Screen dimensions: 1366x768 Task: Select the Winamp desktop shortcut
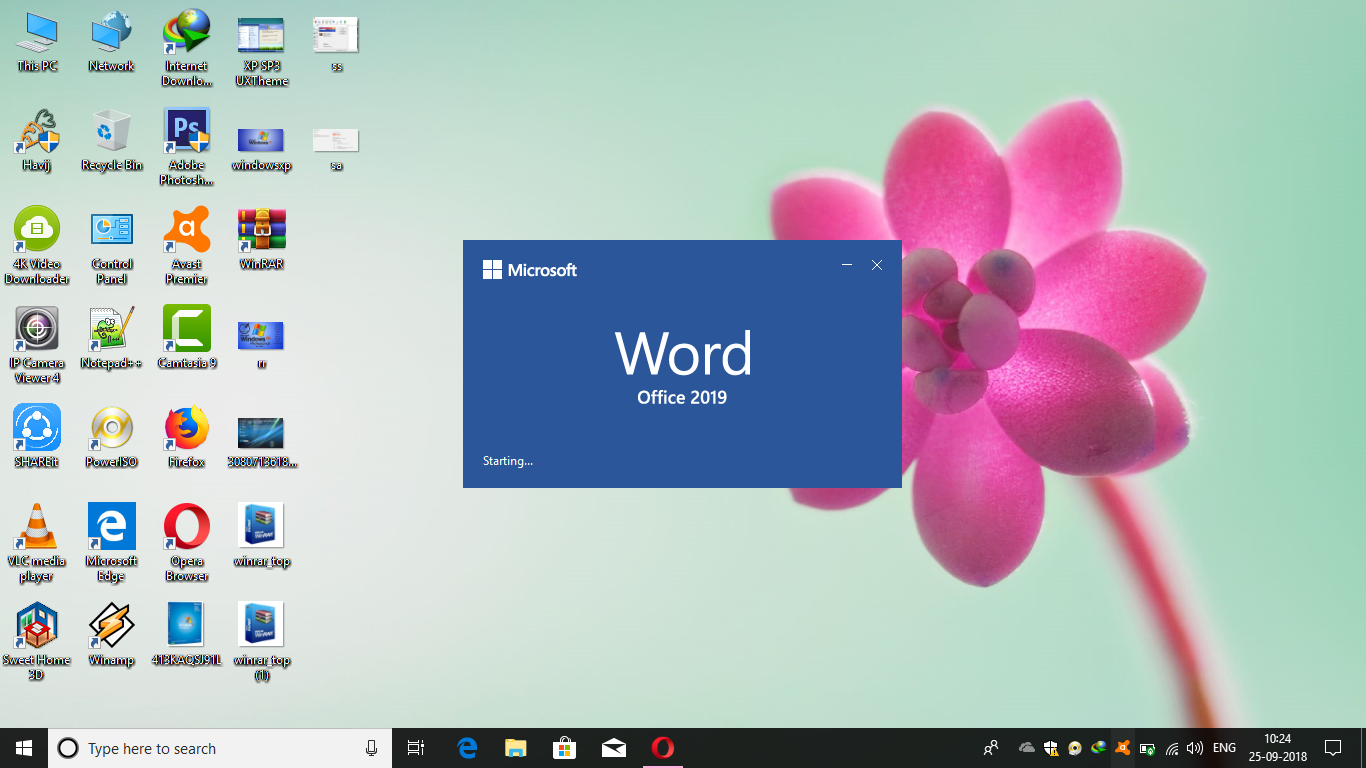[112, 635]
